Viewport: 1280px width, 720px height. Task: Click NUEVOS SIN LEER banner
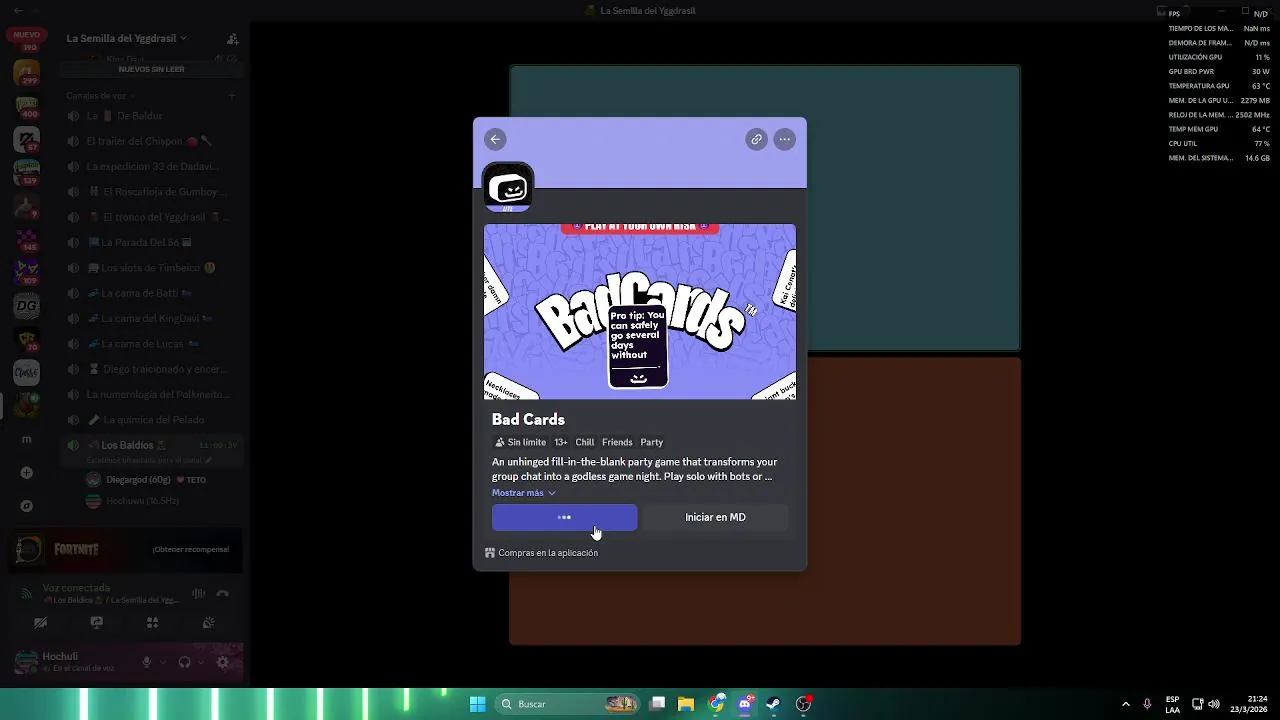152,69
